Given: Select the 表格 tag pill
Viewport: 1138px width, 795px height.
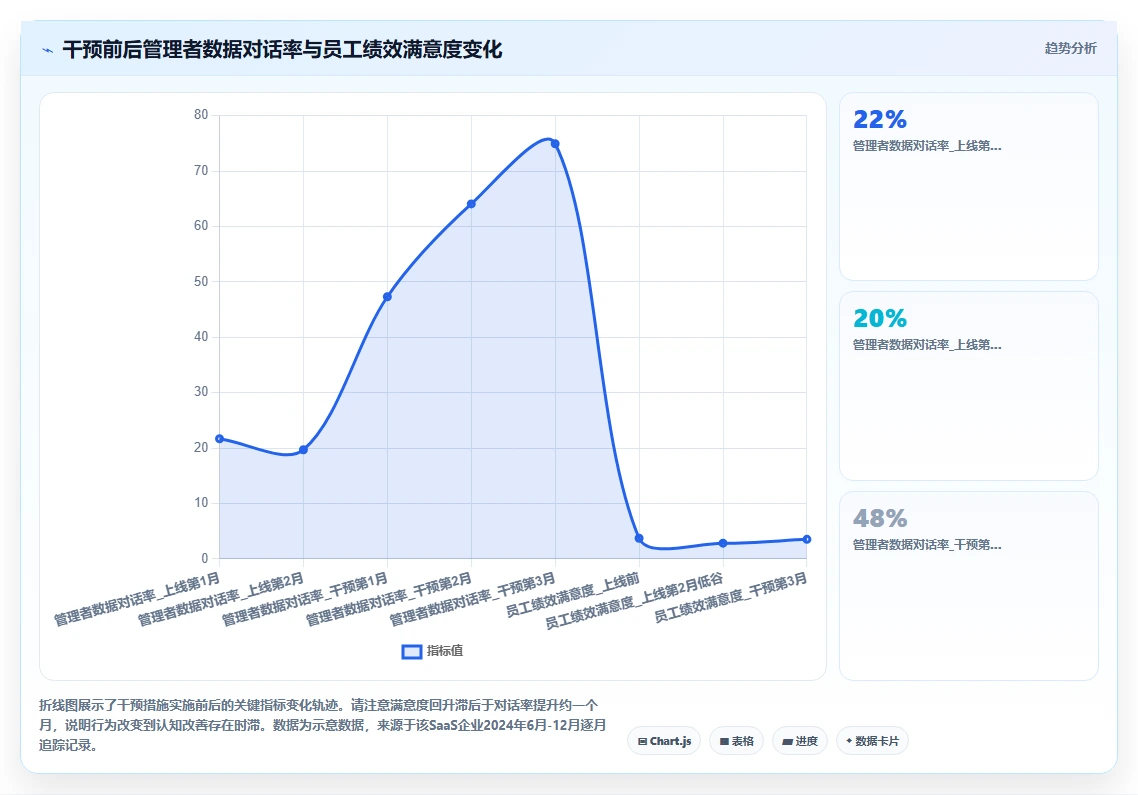Looking at the screenshot, I should click(736, 741).
